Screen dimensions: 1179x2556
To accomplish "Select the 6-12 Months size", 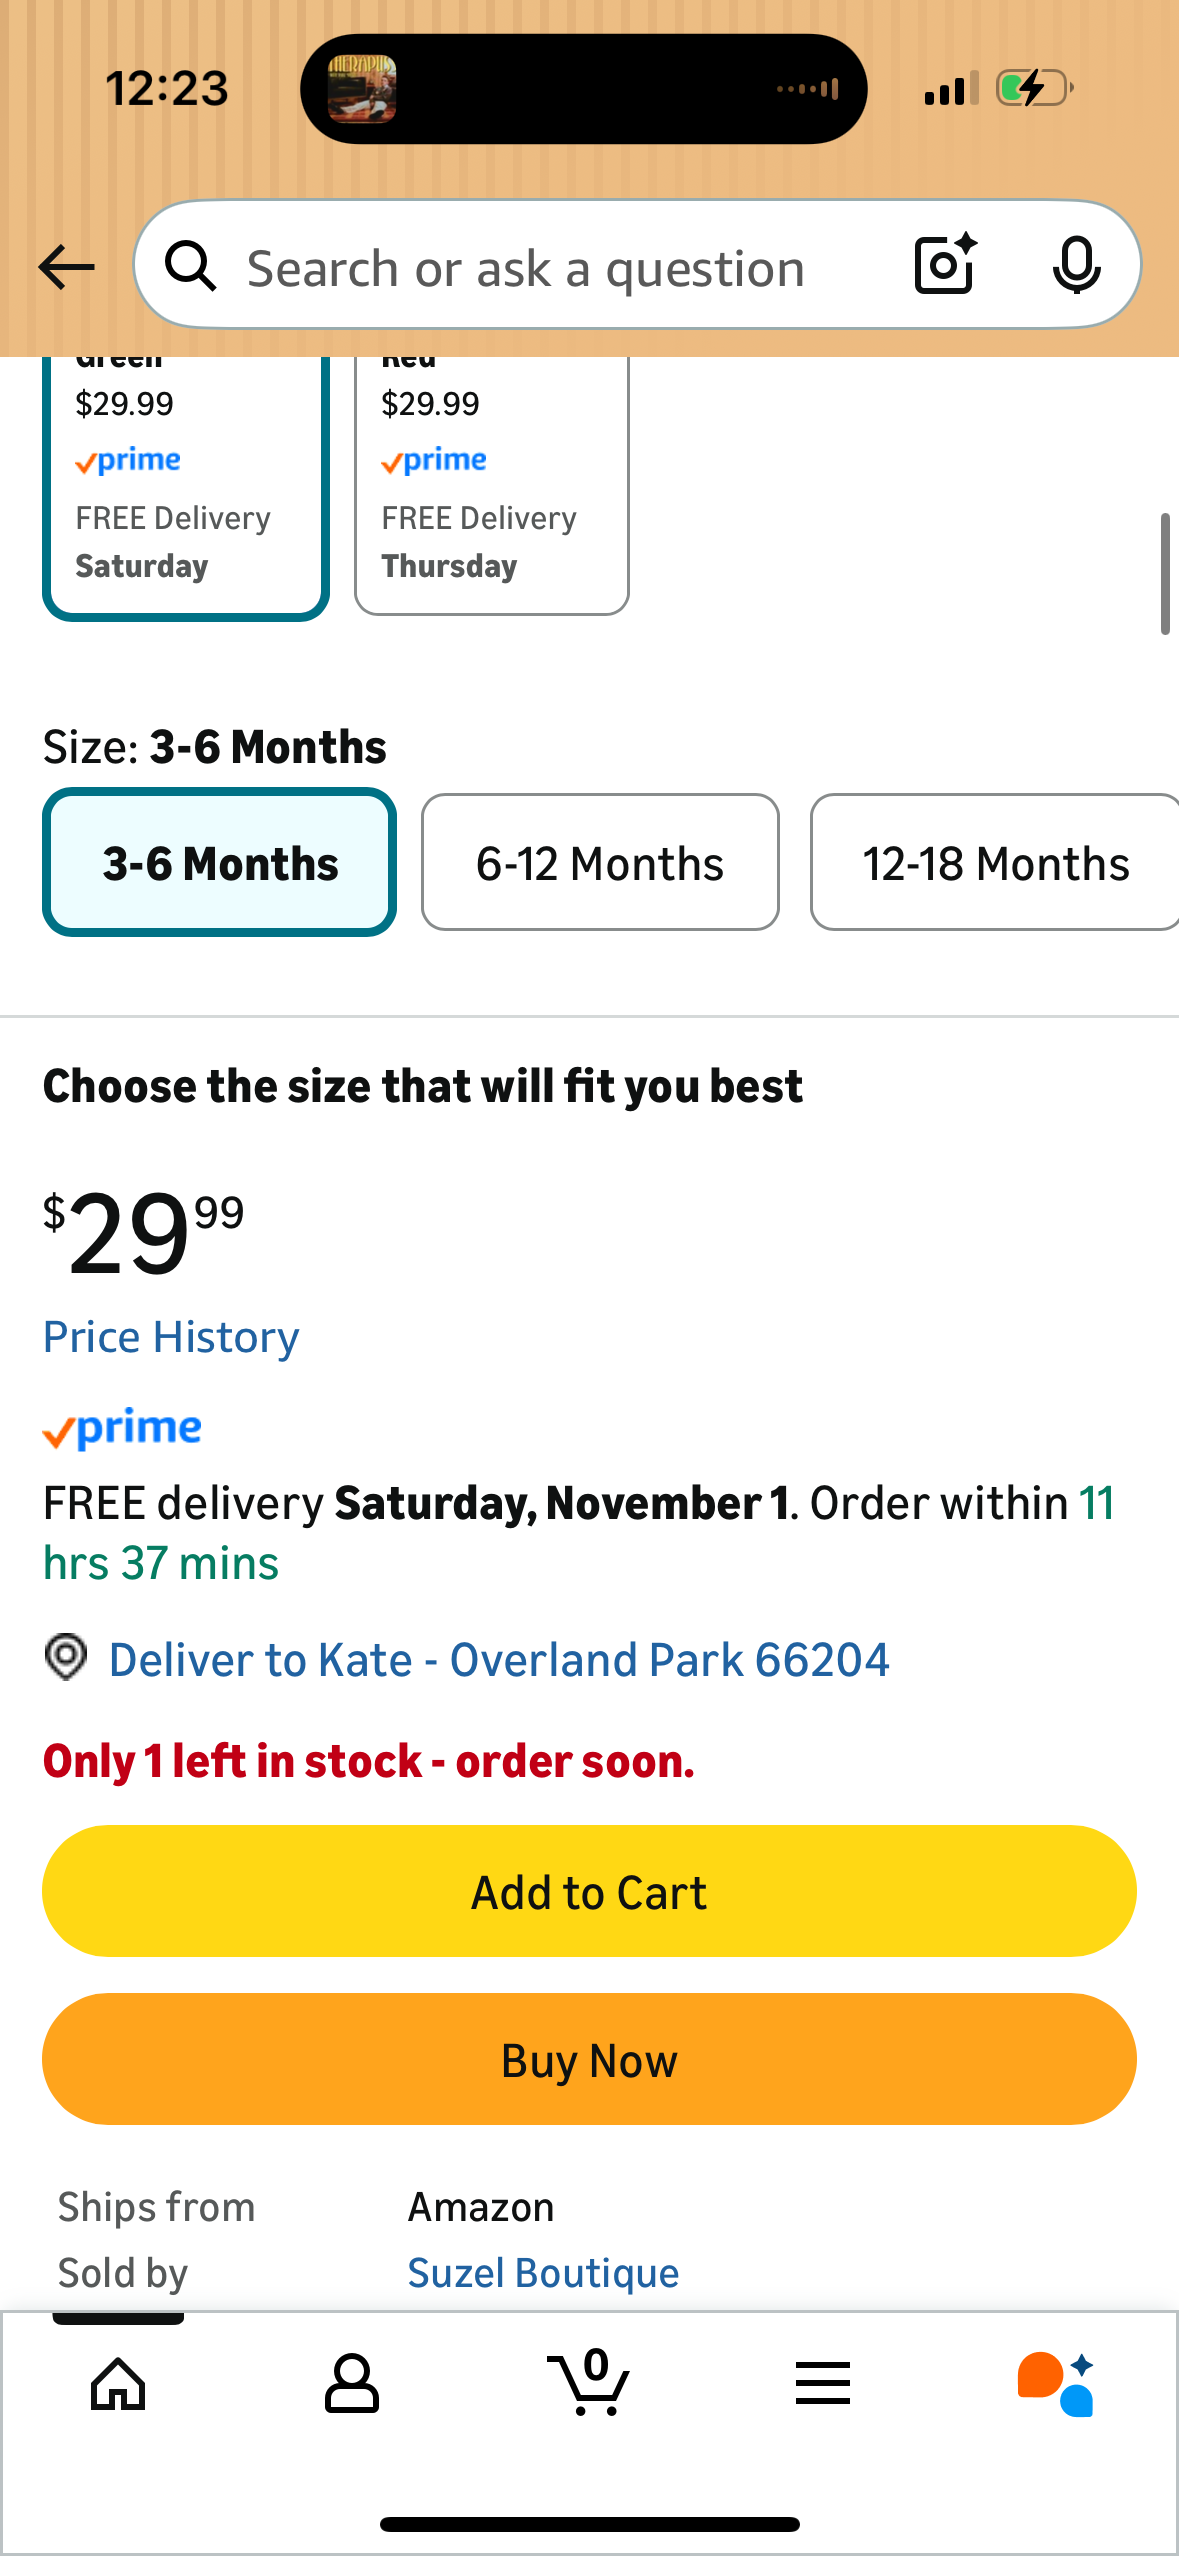I will click(600, 862).
